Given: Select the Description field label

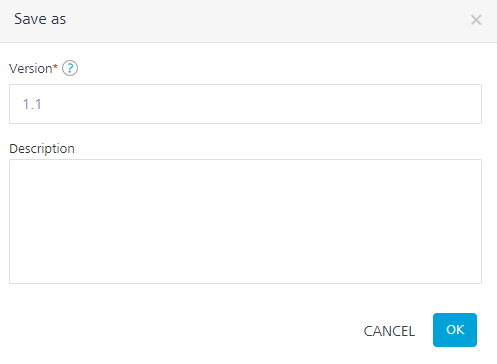Looking at the screenshot, I should (x=42, y=149).
